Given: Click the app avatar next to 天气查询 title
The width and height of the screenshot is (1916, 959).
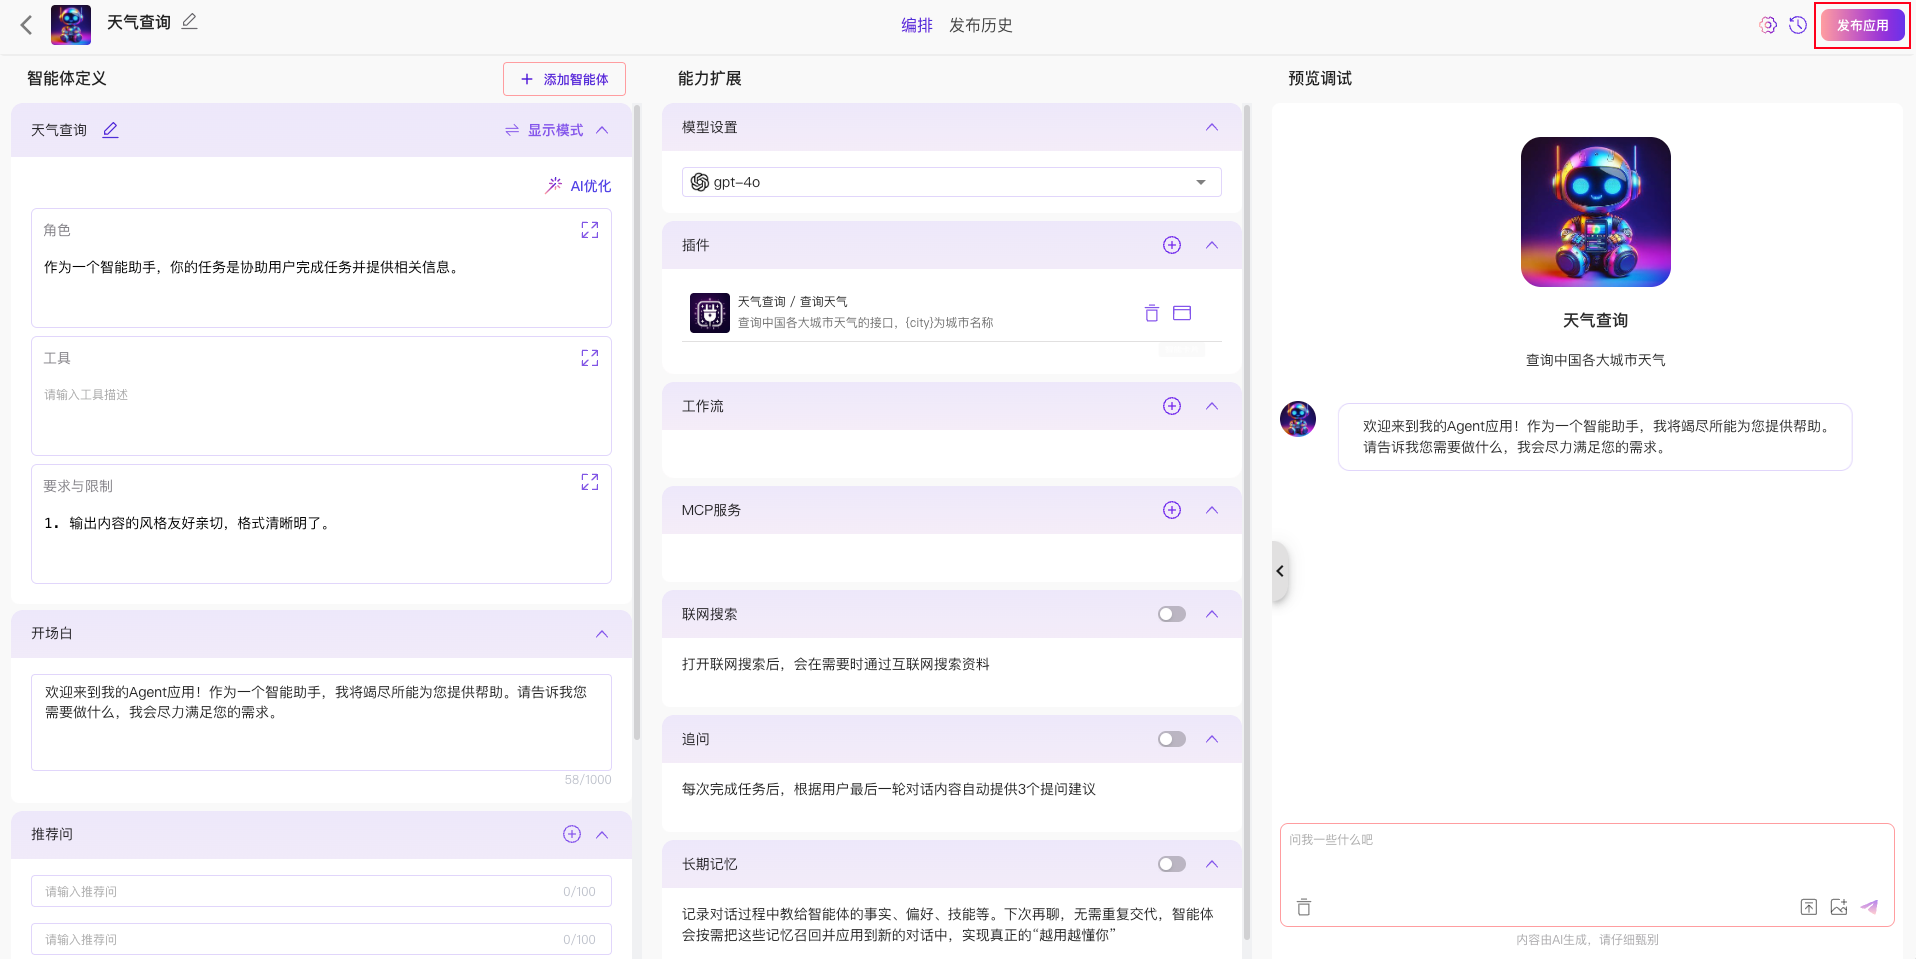Looking at the screenshot, I should (x=71, y=25).
